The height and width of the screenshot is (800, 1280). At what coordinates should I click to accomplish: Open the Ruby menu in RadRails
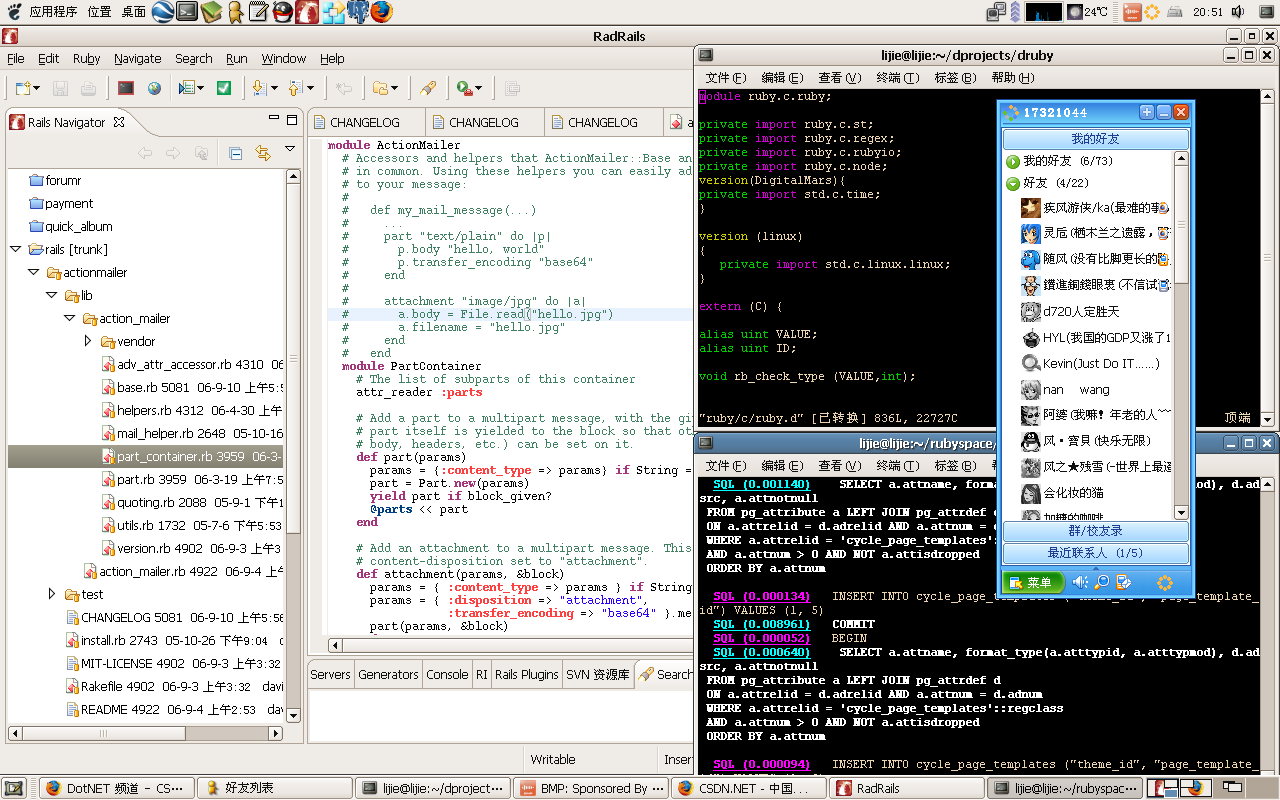pos(87,58)
